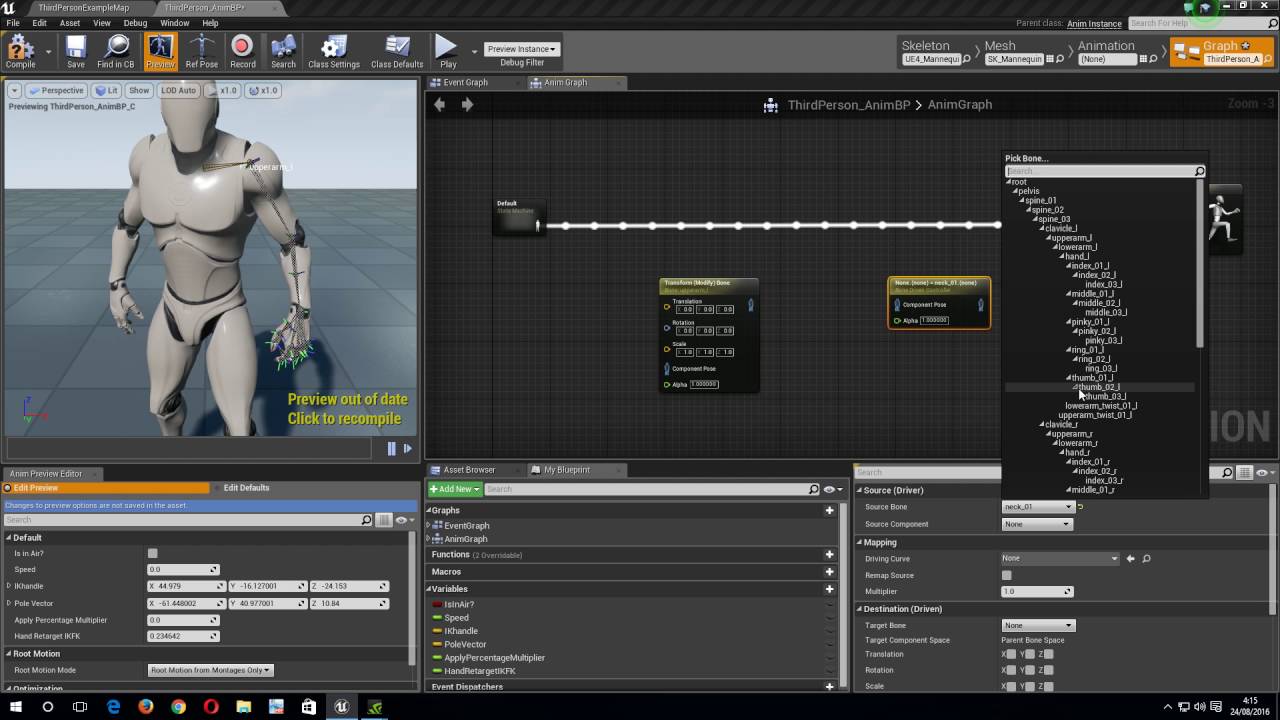The height and width of the screenshot is (720, 1280).
Task: Pause the viewport animation preview
Action: click(x=392, y=449)
